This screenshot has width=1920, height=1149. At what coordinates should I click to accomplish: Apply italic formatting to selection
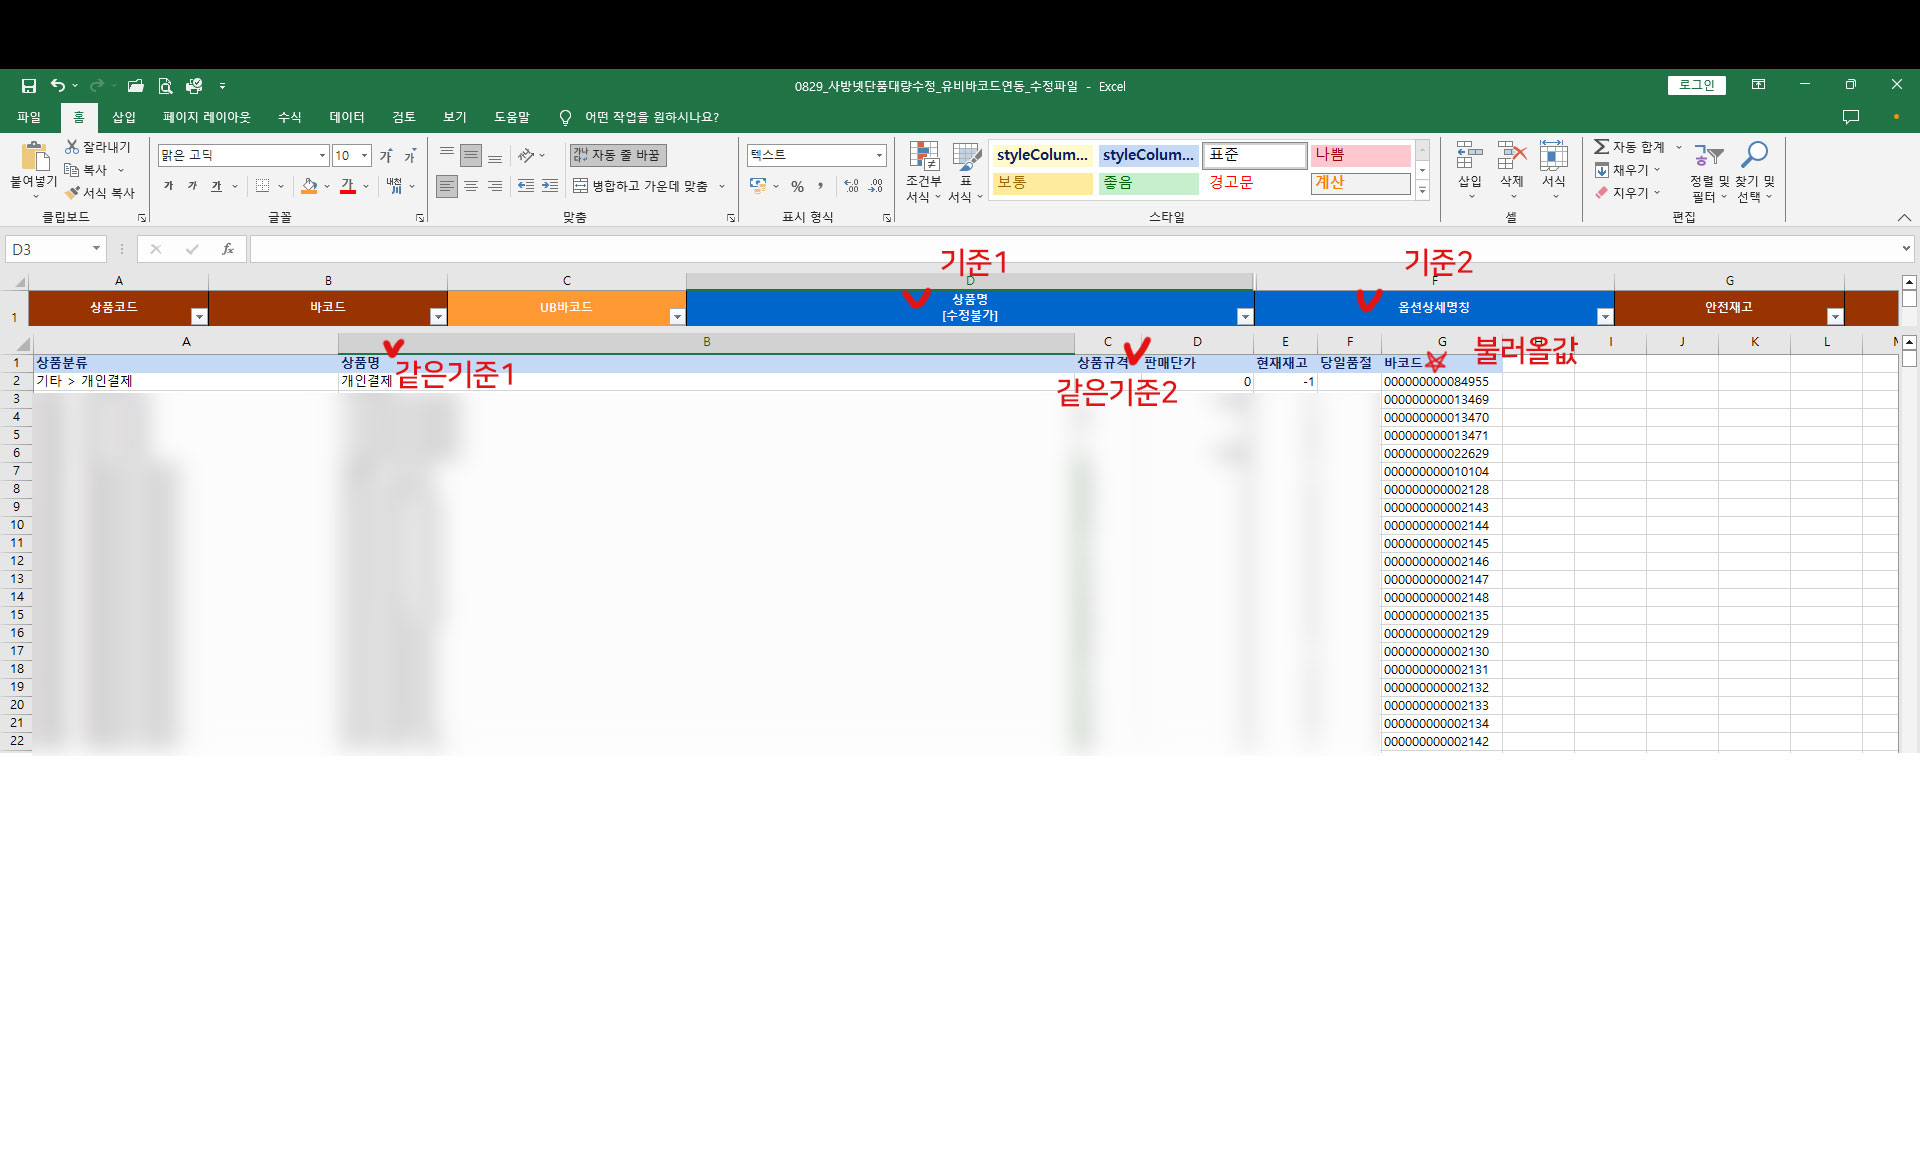click(x=192, y=186)
